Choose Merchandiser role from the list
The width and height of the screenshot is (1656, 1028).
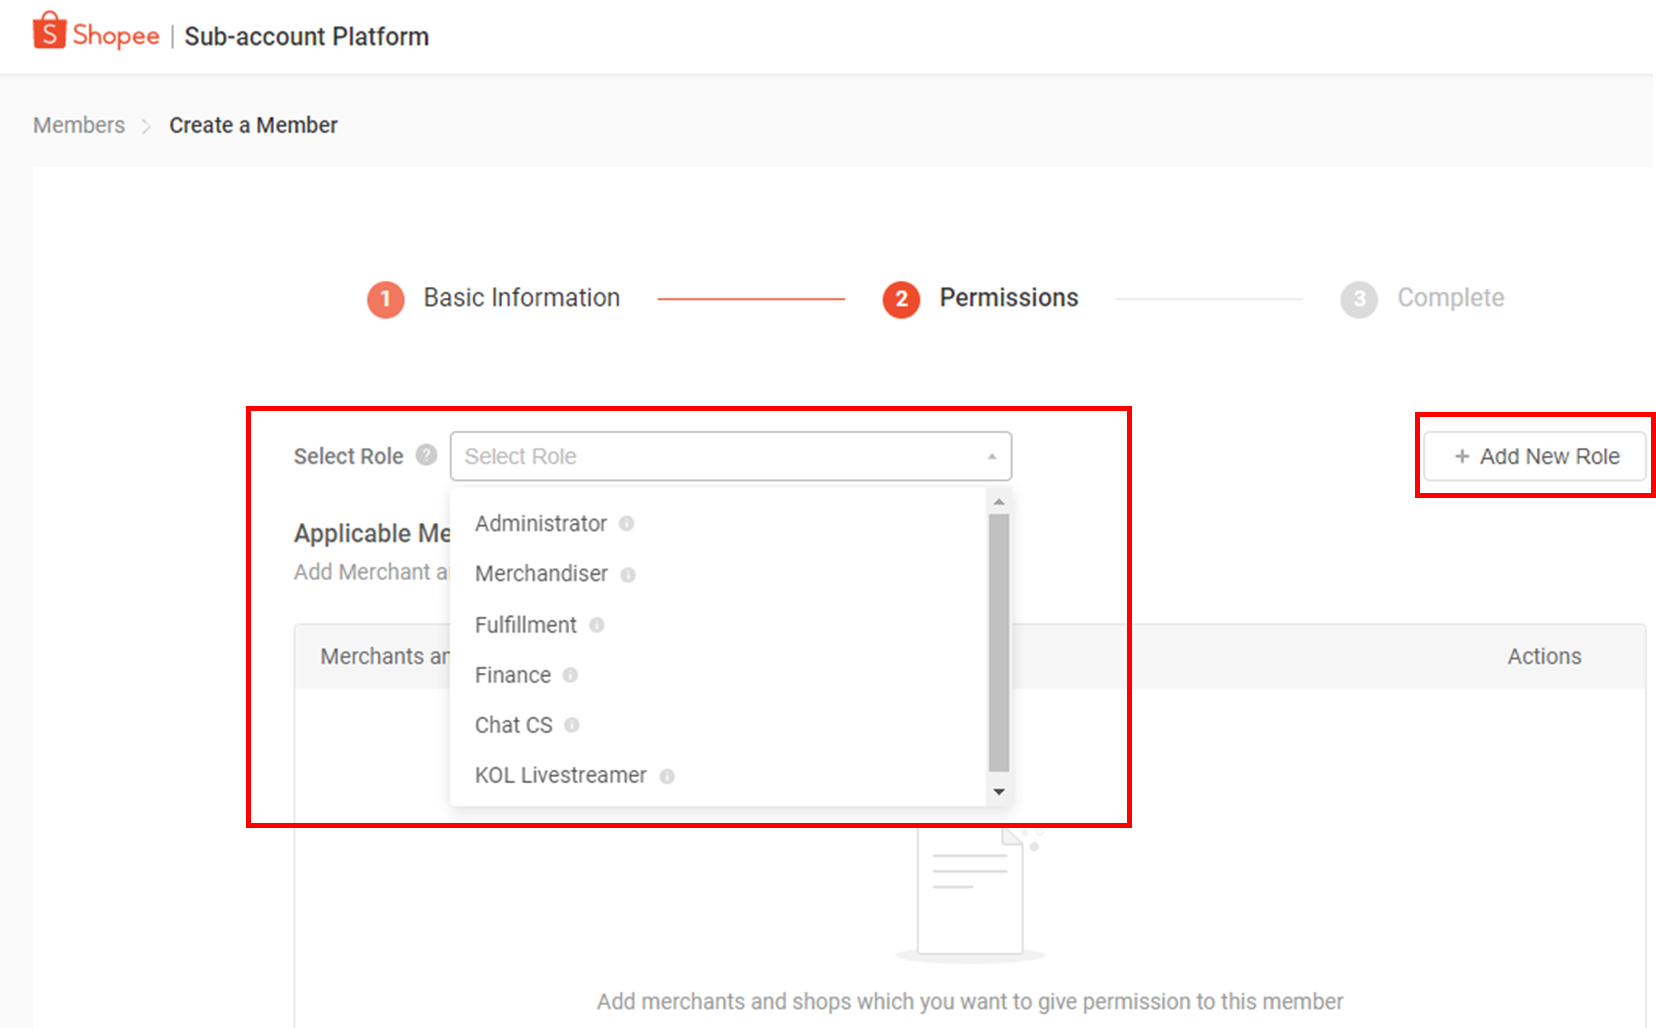pyautogui.click(x=541, y=574)
